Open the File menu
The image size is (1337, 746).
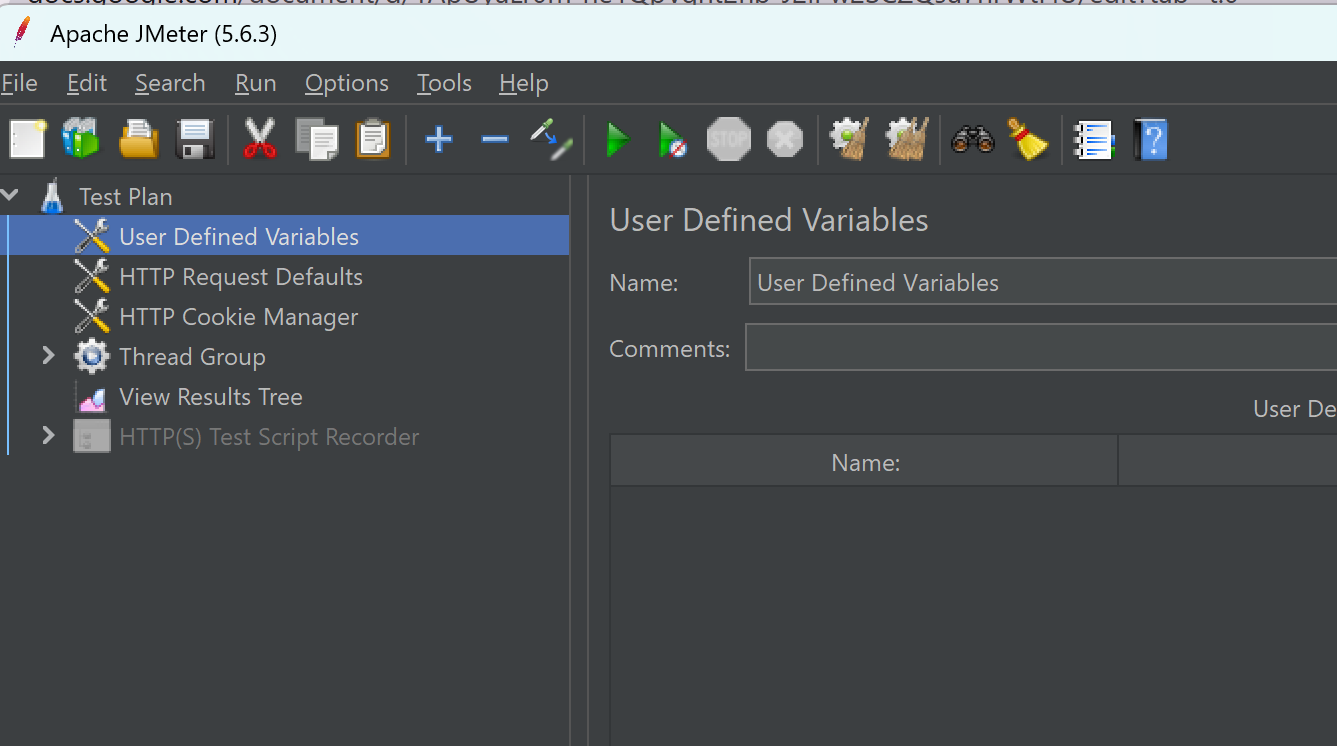19,83
